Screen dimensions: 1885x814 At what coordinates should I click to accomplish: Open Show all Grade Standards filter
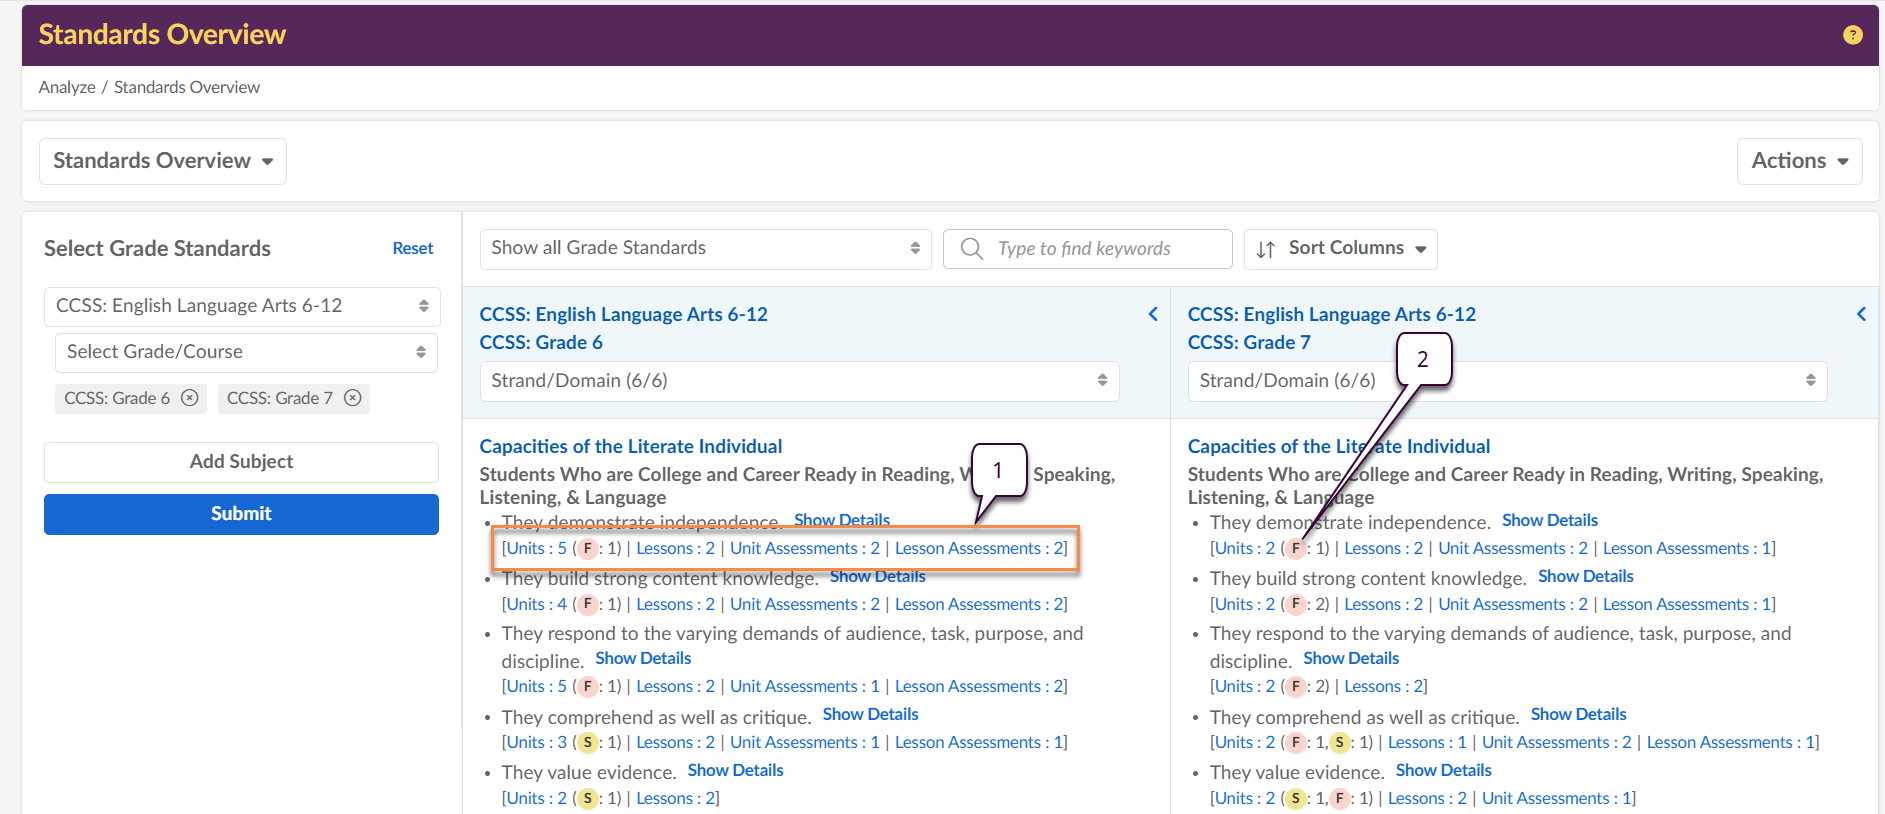[x=705, y=249]
